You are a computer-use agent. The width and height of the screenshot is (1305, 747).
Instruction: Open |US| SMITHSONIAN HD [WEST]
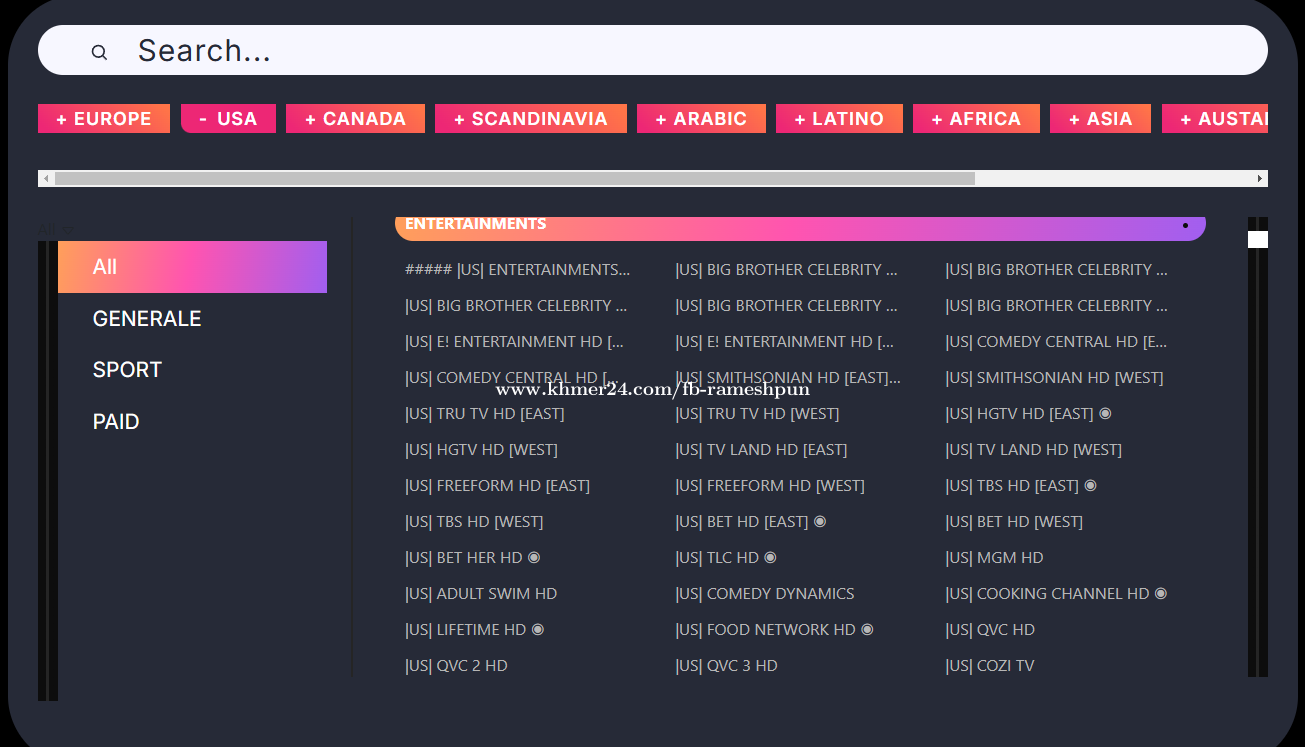coord(1054,378)
